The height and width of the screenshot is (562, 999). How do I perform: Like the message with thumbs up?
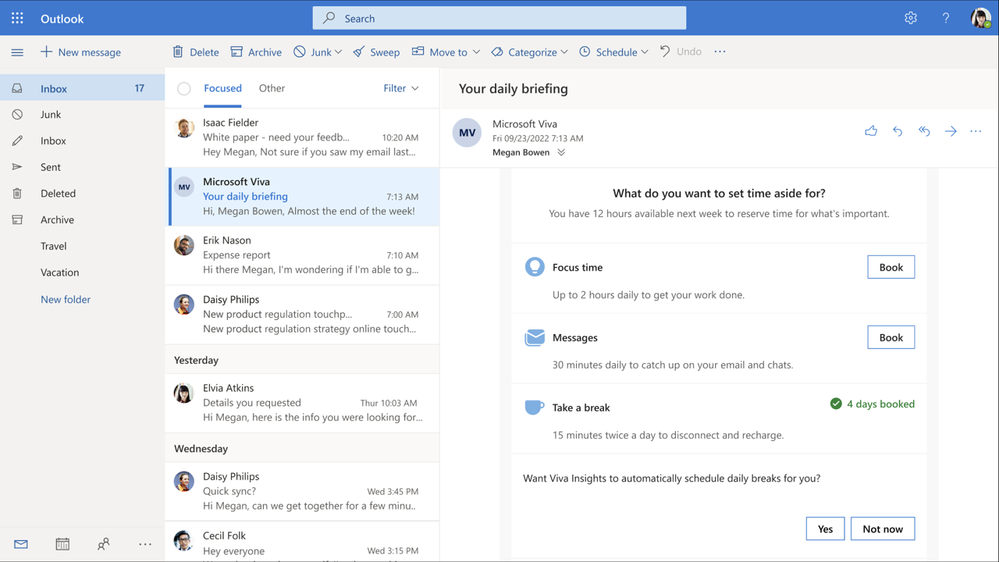click(x=871, y=131)
